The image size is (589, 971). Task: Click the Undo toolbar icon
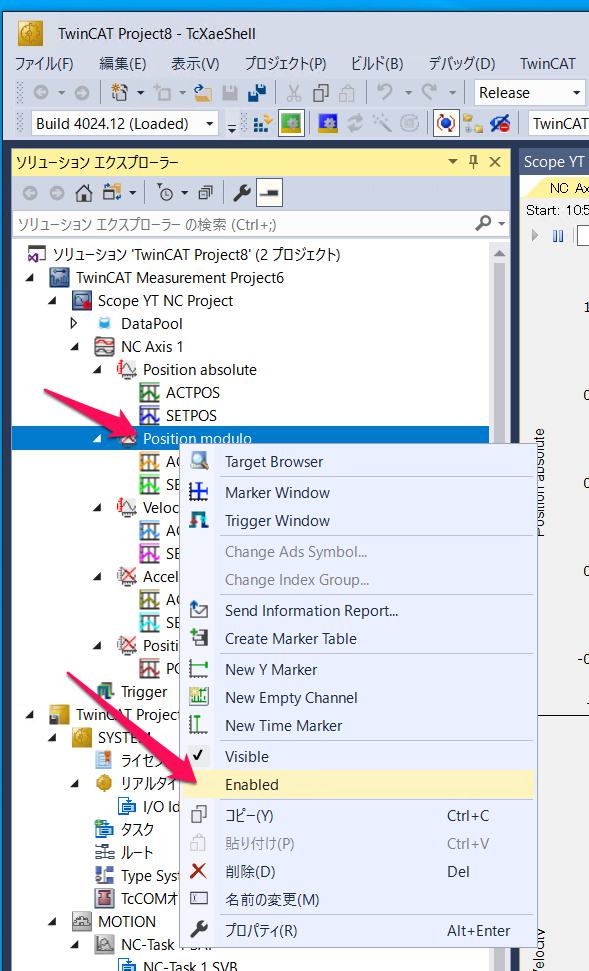click(x=385, y=93)
